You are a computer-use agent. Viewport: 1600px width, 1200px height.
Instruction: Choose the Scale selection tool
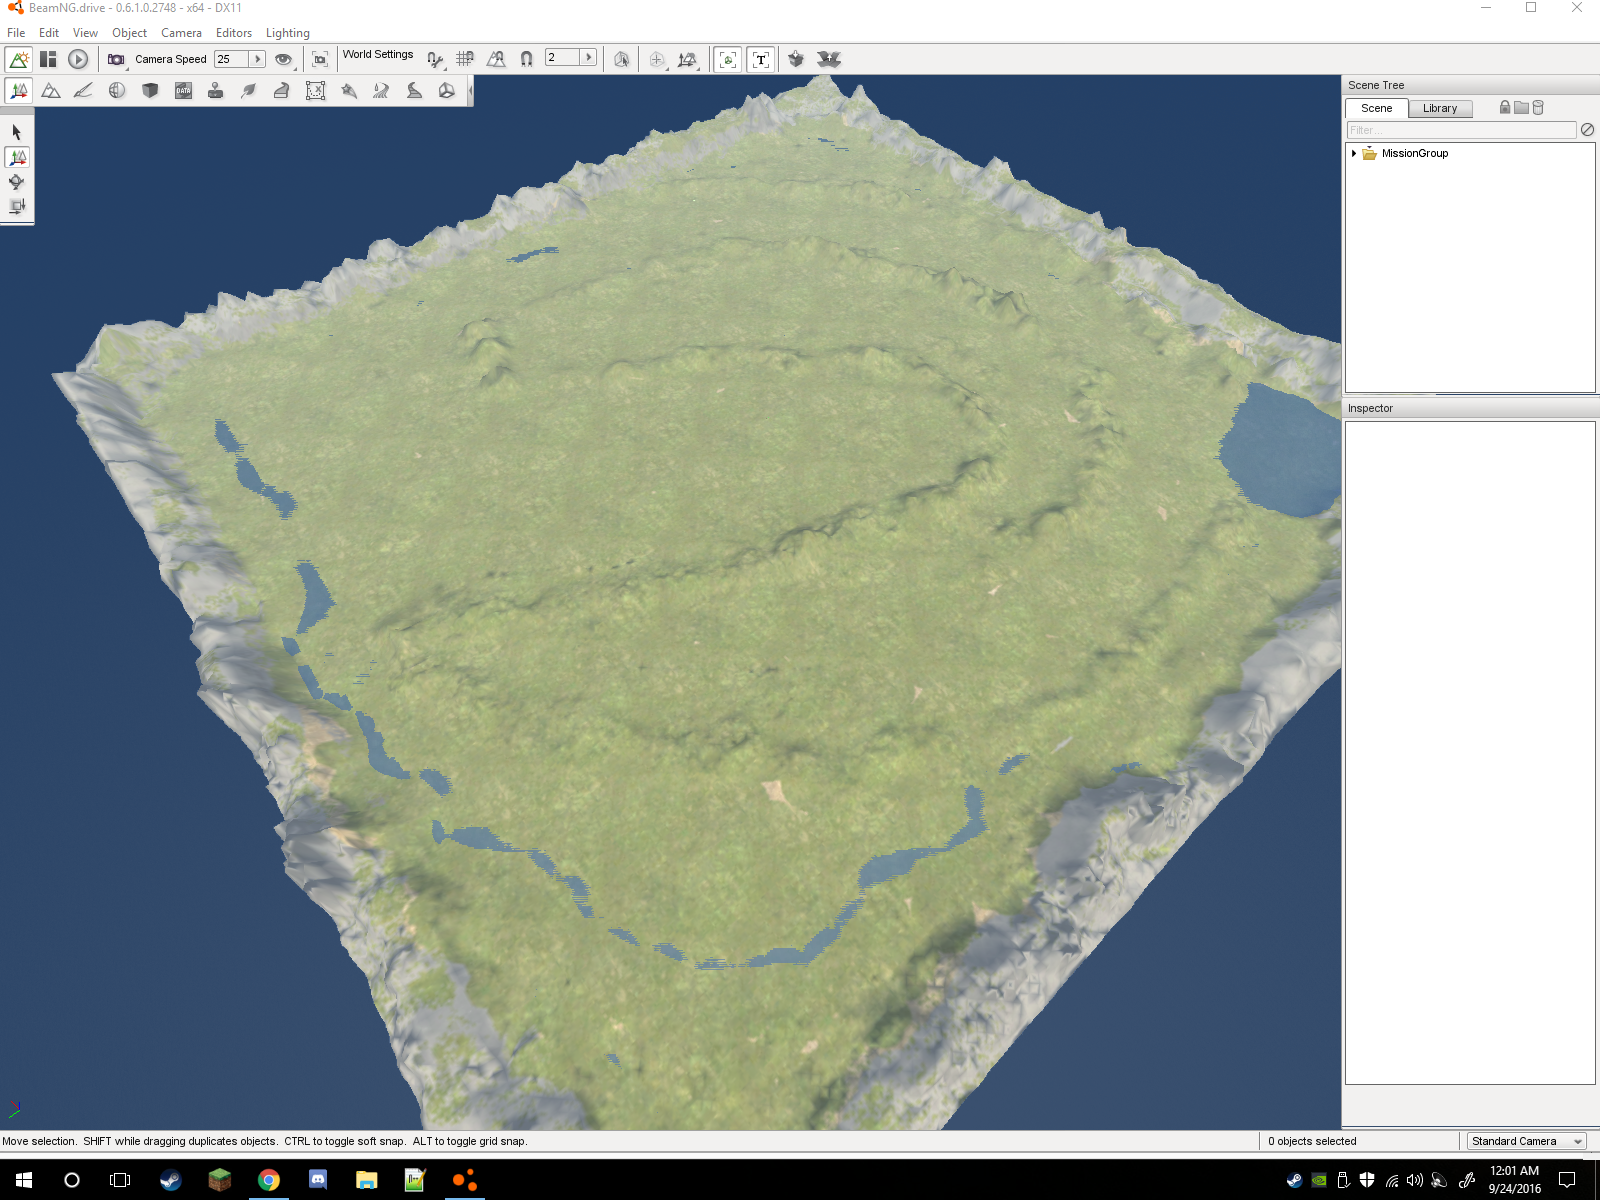click(x=17, y=206)
